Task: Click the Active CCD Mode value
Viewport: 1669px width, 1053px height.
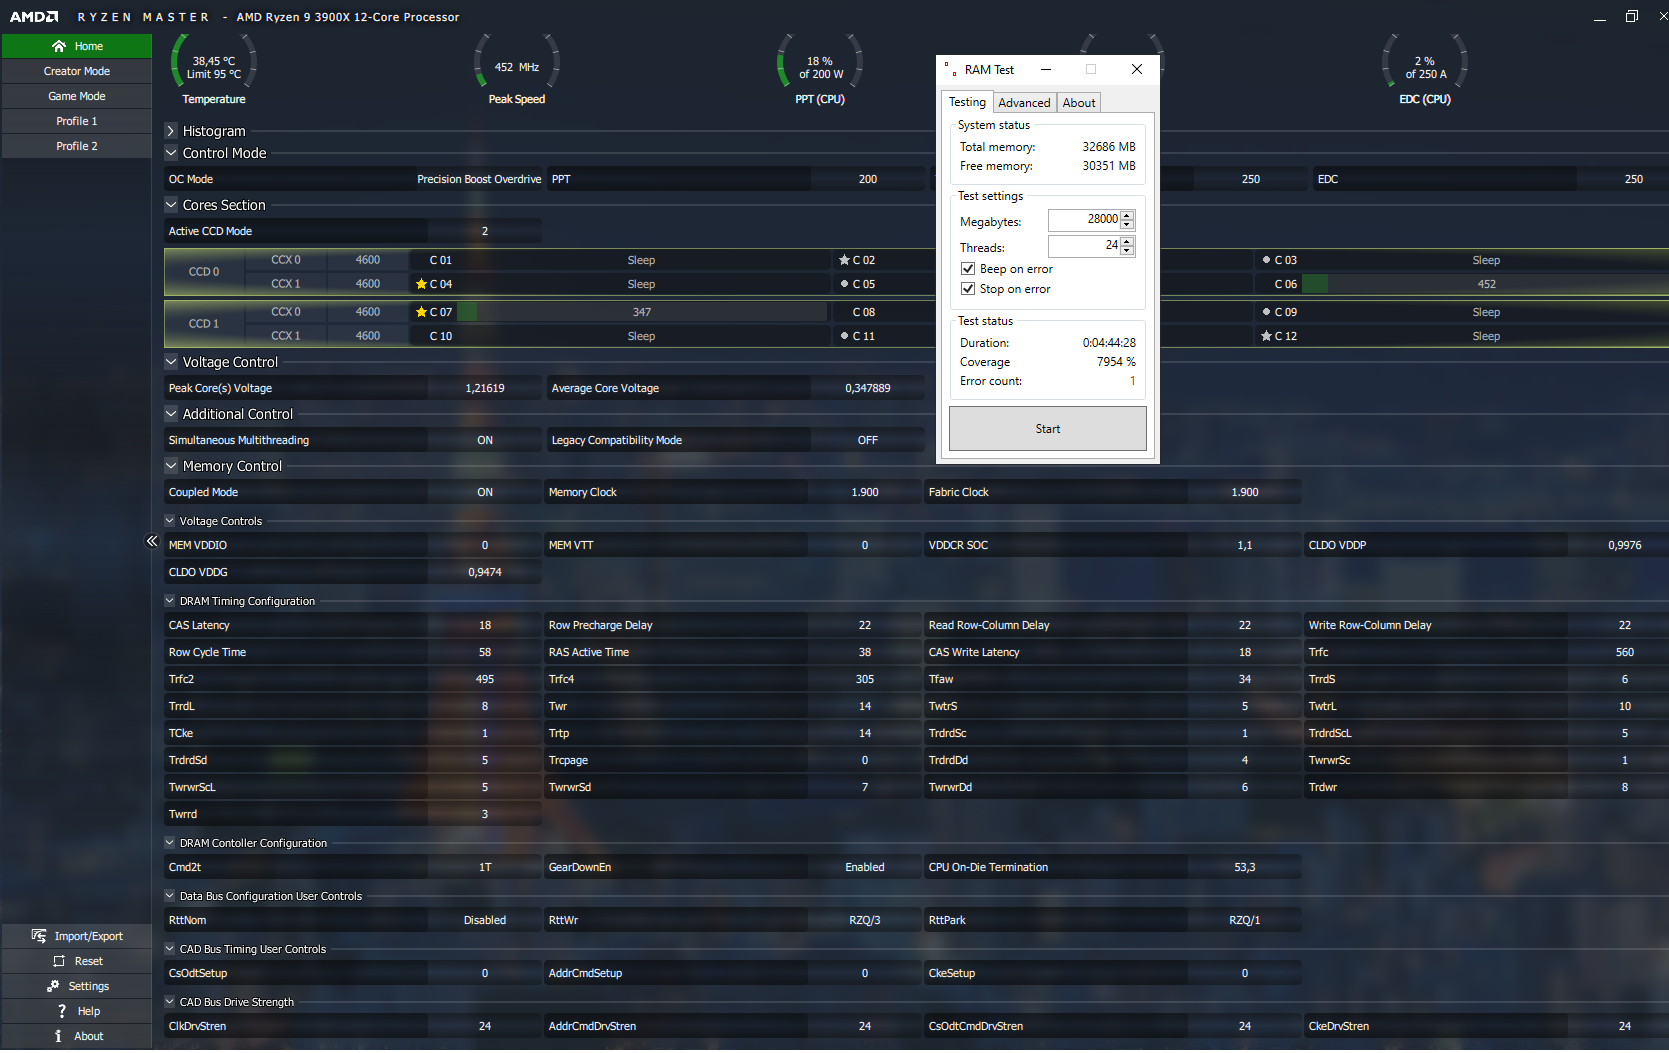Action: (x=485, y=231)
